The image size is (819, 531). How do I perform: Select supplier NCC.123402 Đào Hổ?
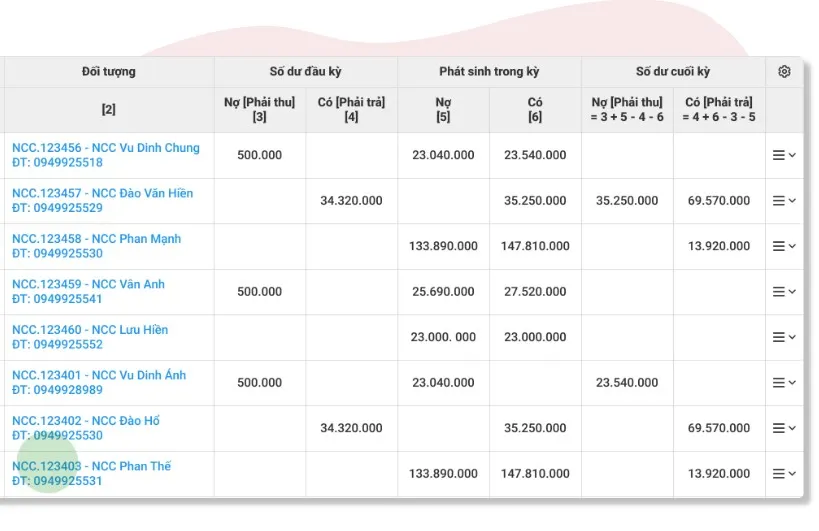pos(85,421)
